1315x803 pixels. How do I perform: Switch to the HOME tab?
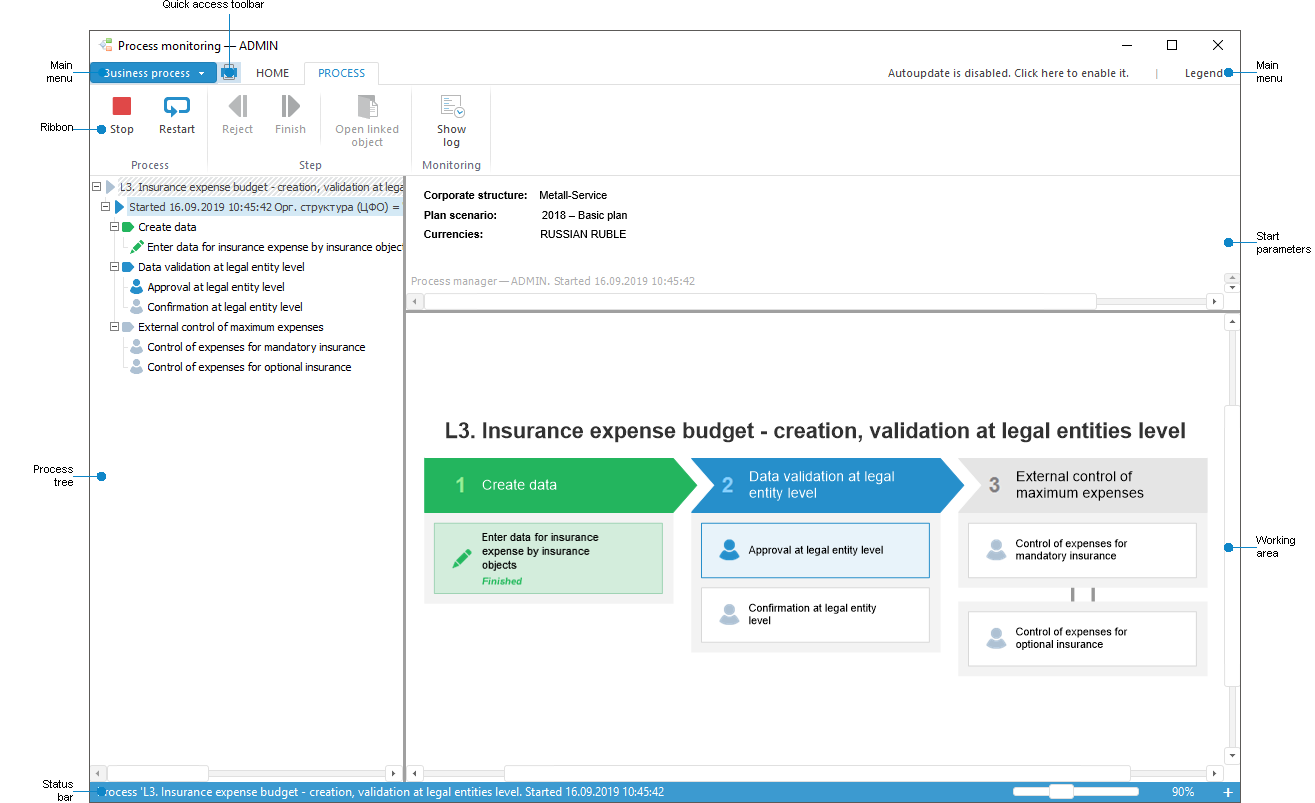pyautogui.click(x=272, y=73)
